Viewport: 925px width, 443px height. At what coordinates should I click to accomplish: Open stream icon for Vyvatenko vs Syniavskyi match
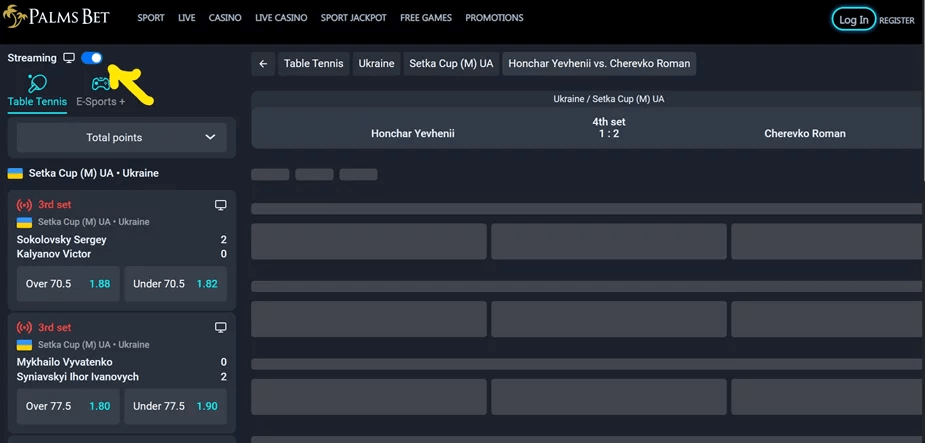pyautogui.click(x=221, y=328)
